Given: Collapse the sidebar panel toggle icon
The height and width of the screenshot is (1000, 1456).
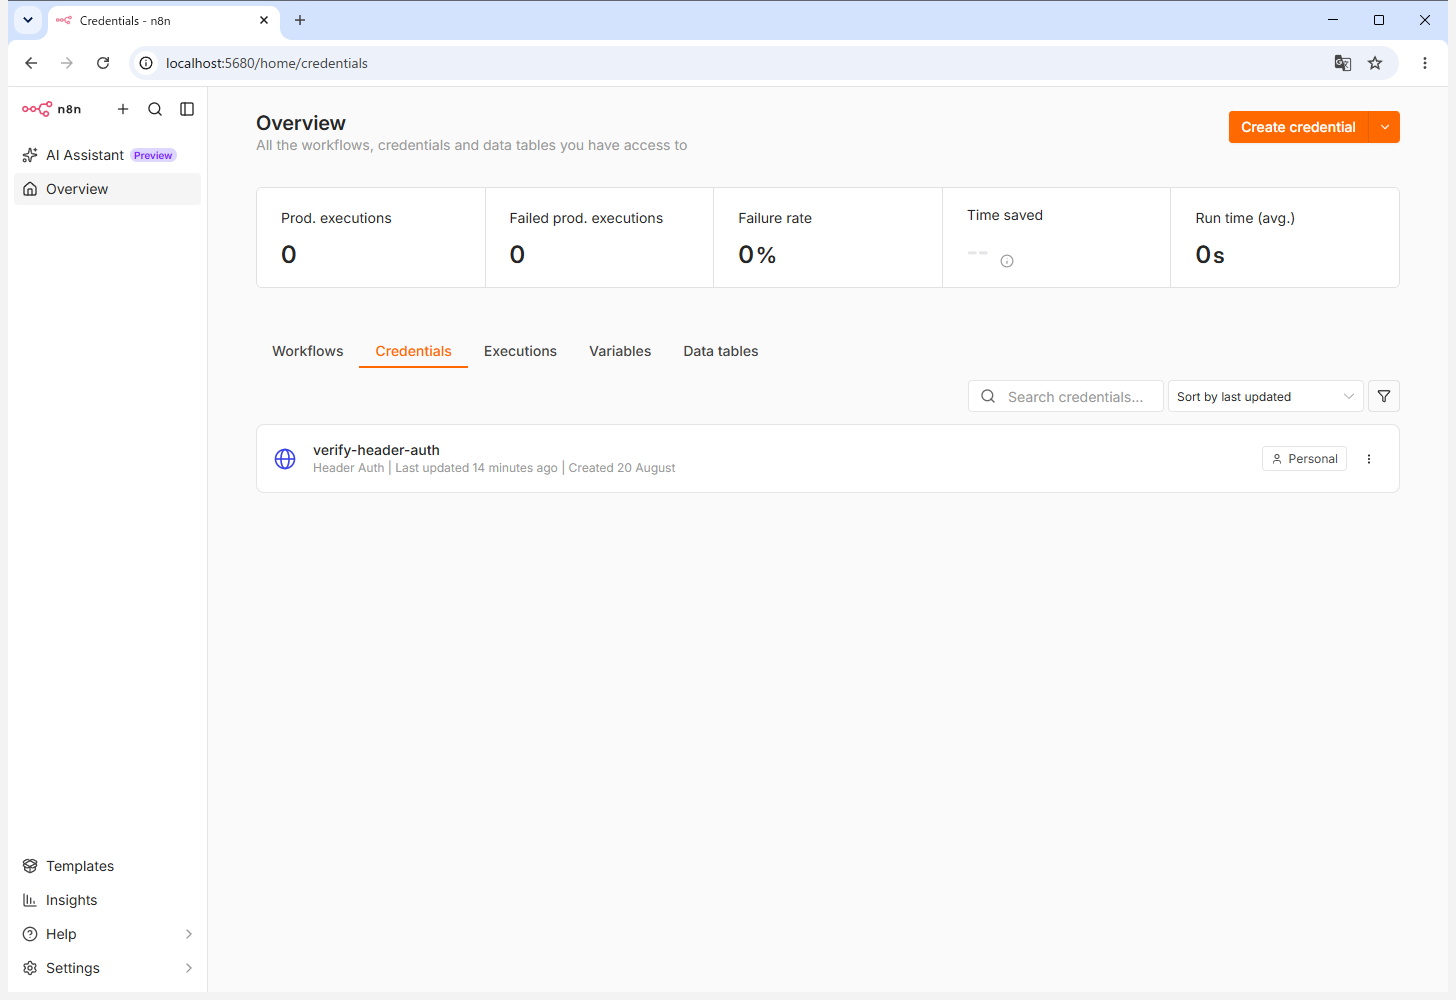Looking at the screenshot, I should (x=187, y=109).
